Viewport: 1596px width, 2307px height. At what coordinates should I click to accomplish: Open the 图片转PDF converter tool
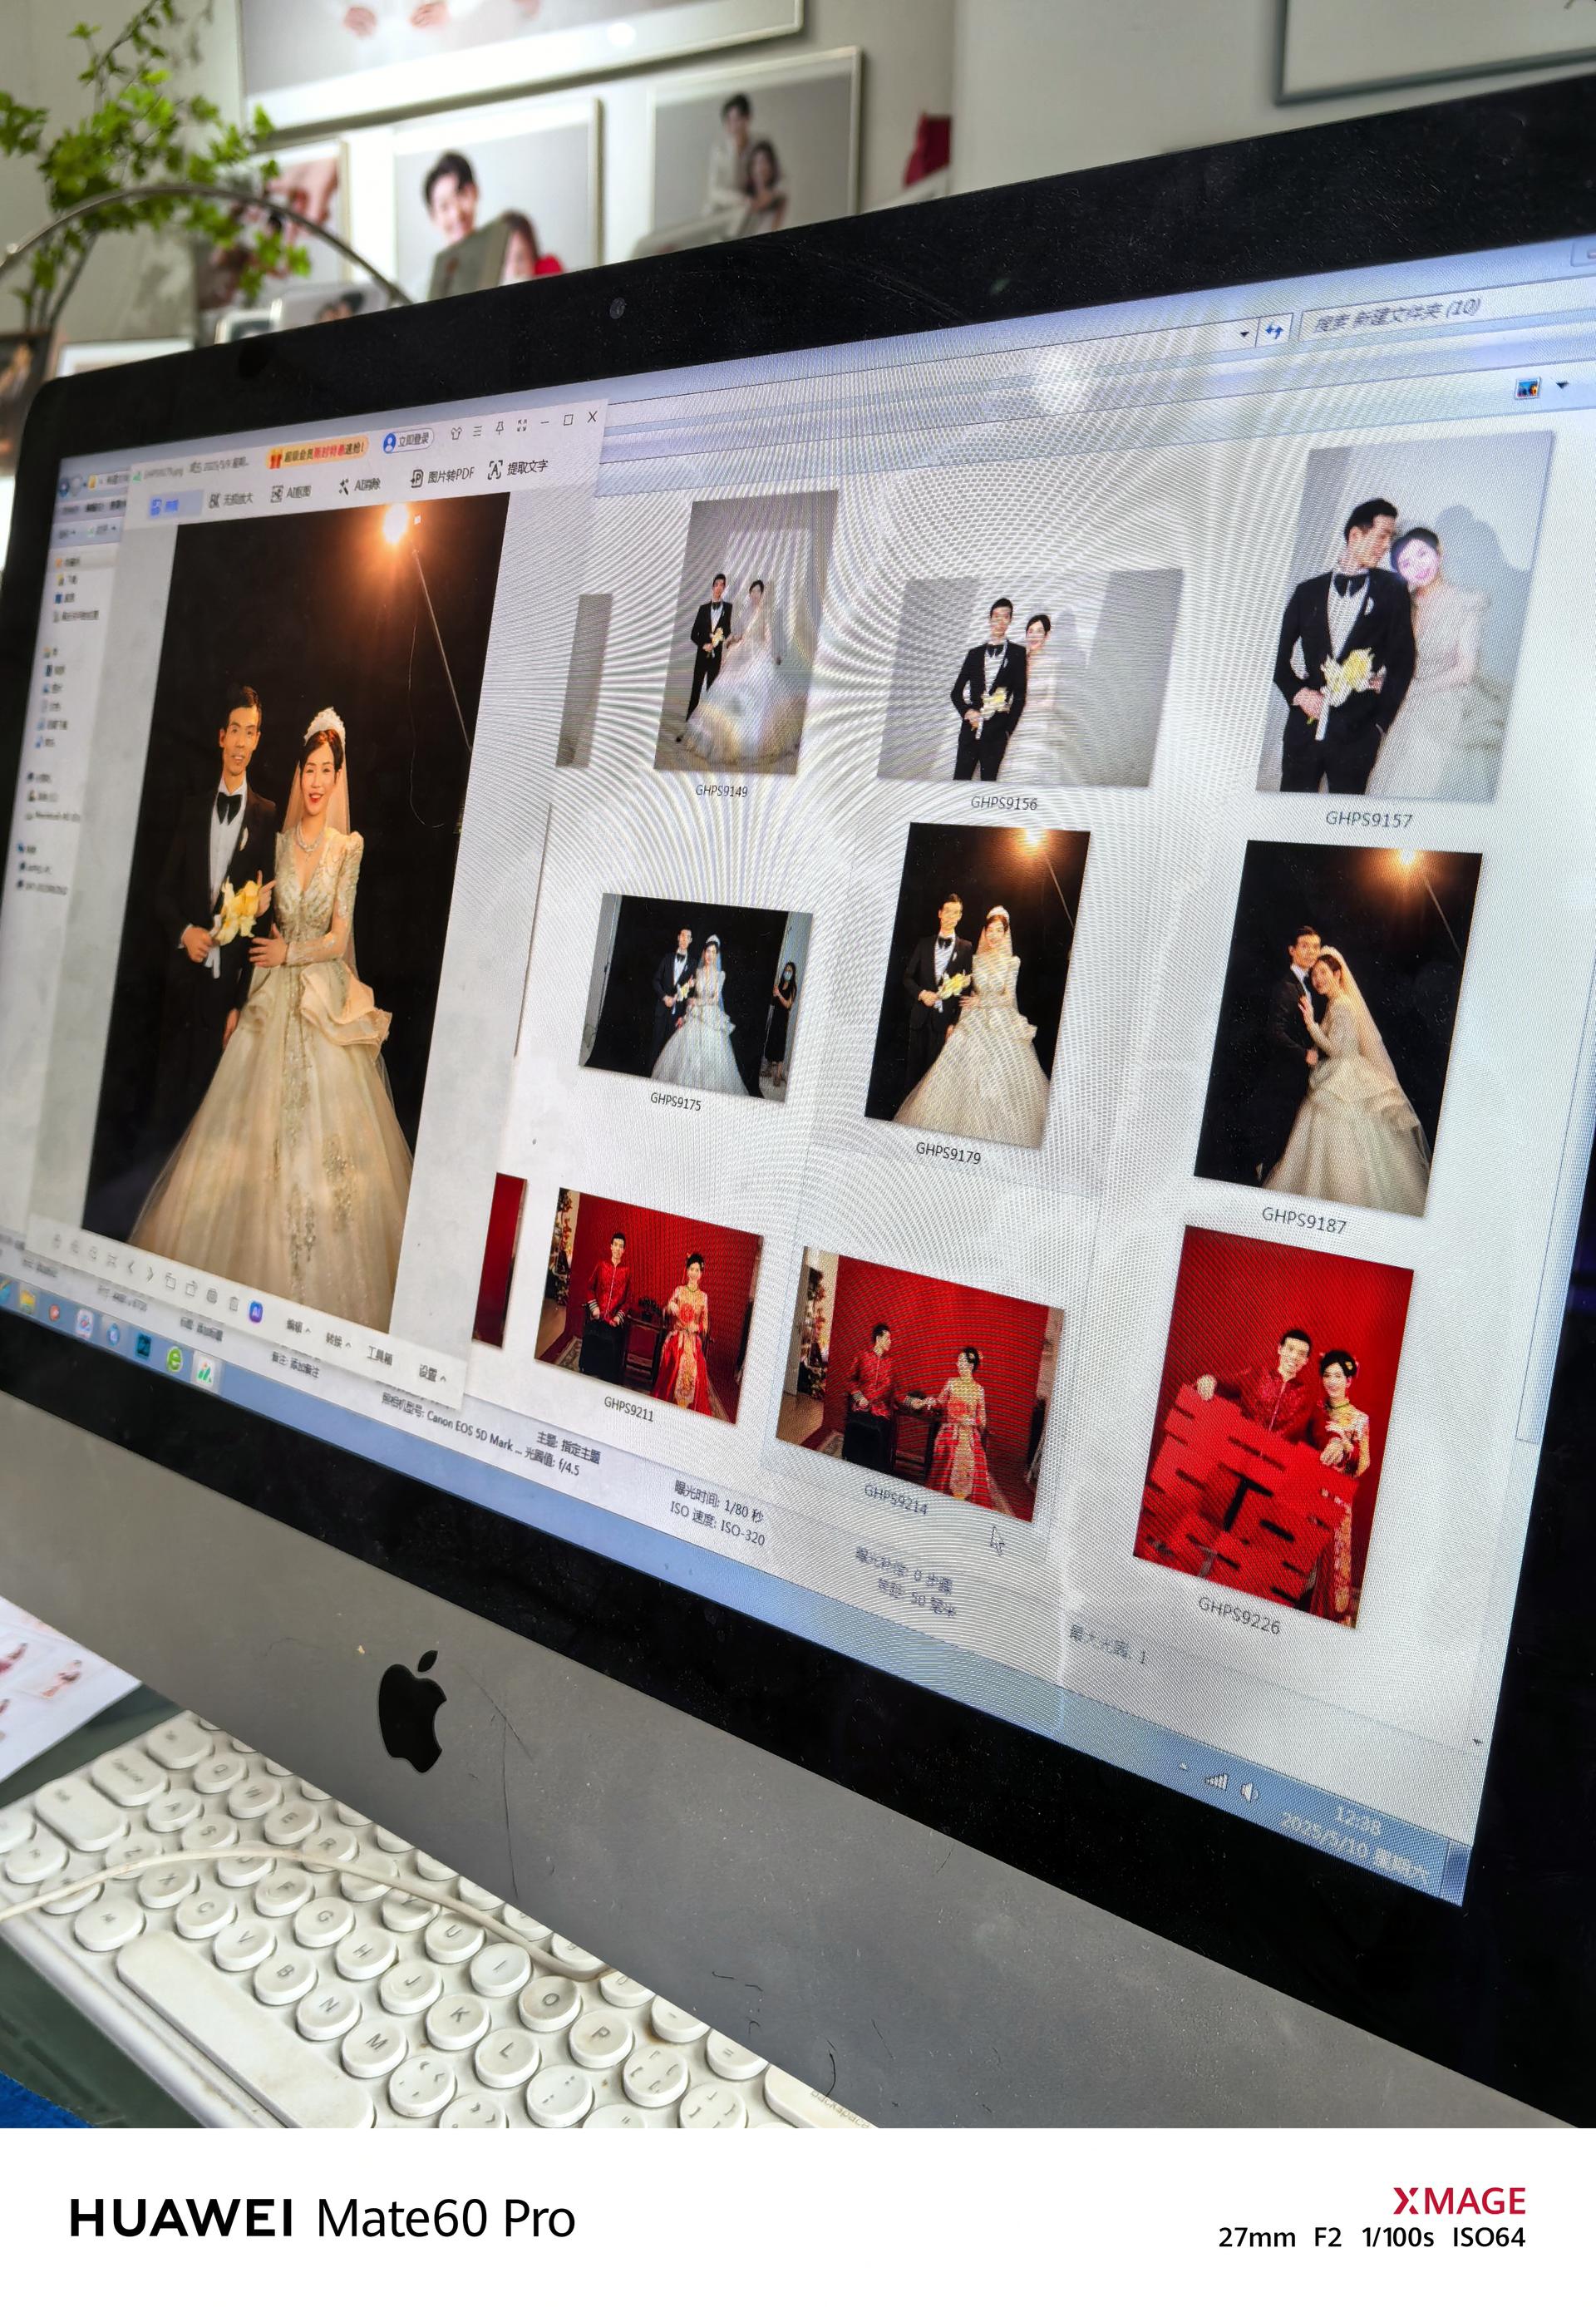(x=441, y=476)
